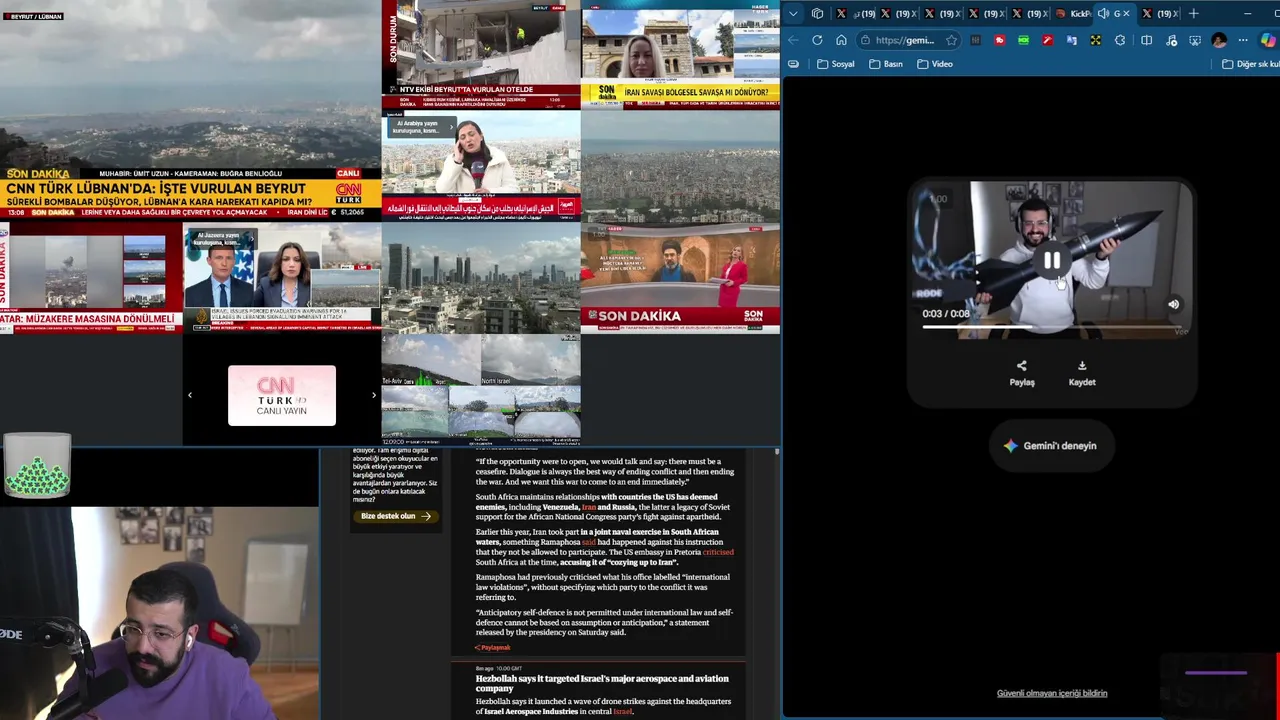Screen dimensions: 1280x720
Task: Reload the page with refresh icon
Action: (817, 40)
